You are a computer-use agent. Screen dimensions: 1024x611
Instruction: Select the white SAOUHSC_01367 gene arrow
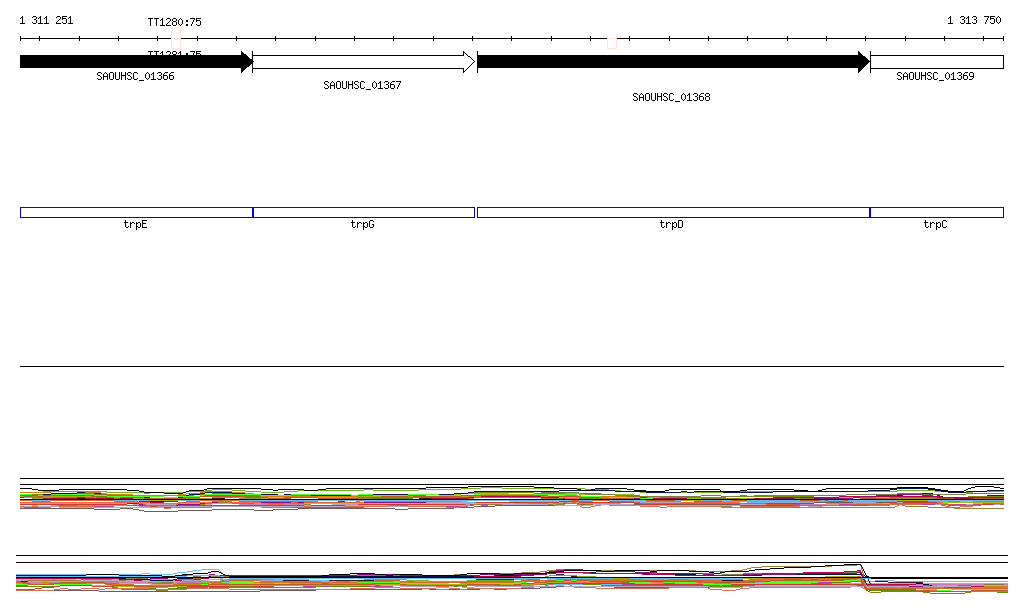[363, 62]
